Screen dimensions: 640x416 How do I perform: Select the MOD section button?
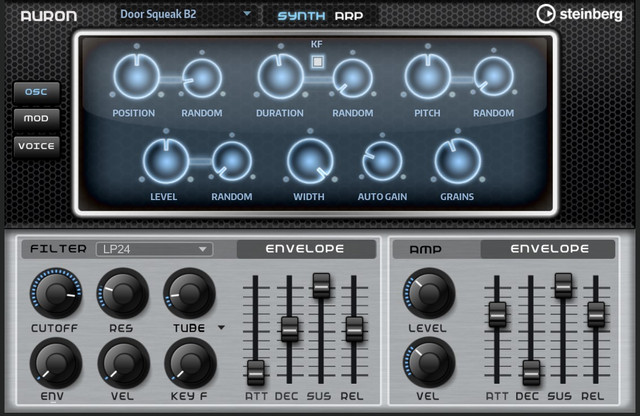pos(36,119)
